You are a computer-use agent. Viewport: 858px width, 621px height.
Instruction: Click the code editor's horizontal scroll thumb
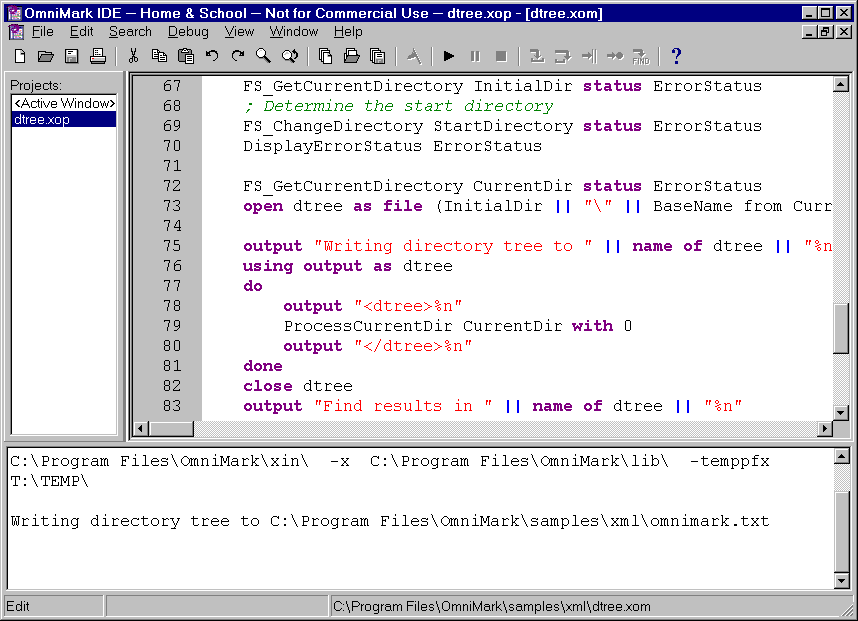tap(171, 428)
